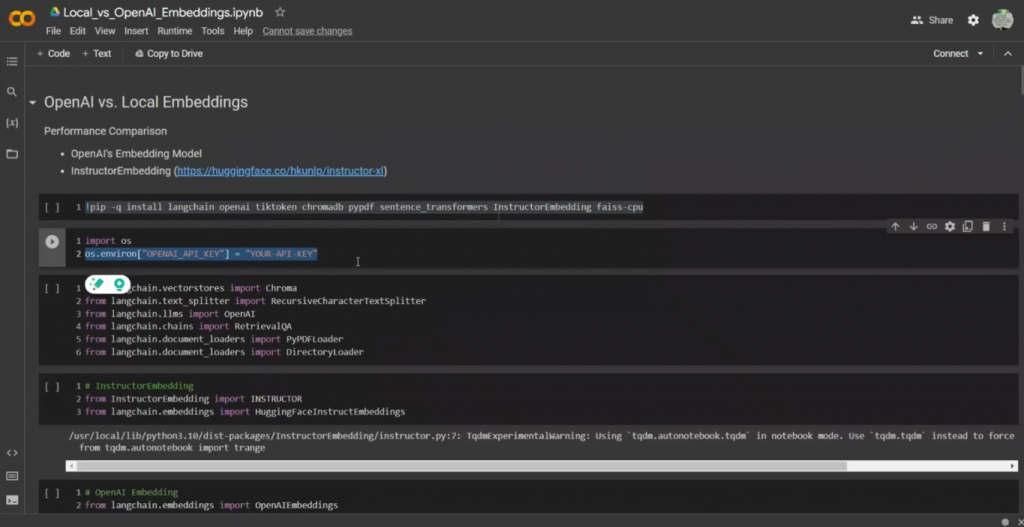This screenshot has width=1024, height=527.
Task: Click 'Performance Comparison' text
Action: pos(105,131)
